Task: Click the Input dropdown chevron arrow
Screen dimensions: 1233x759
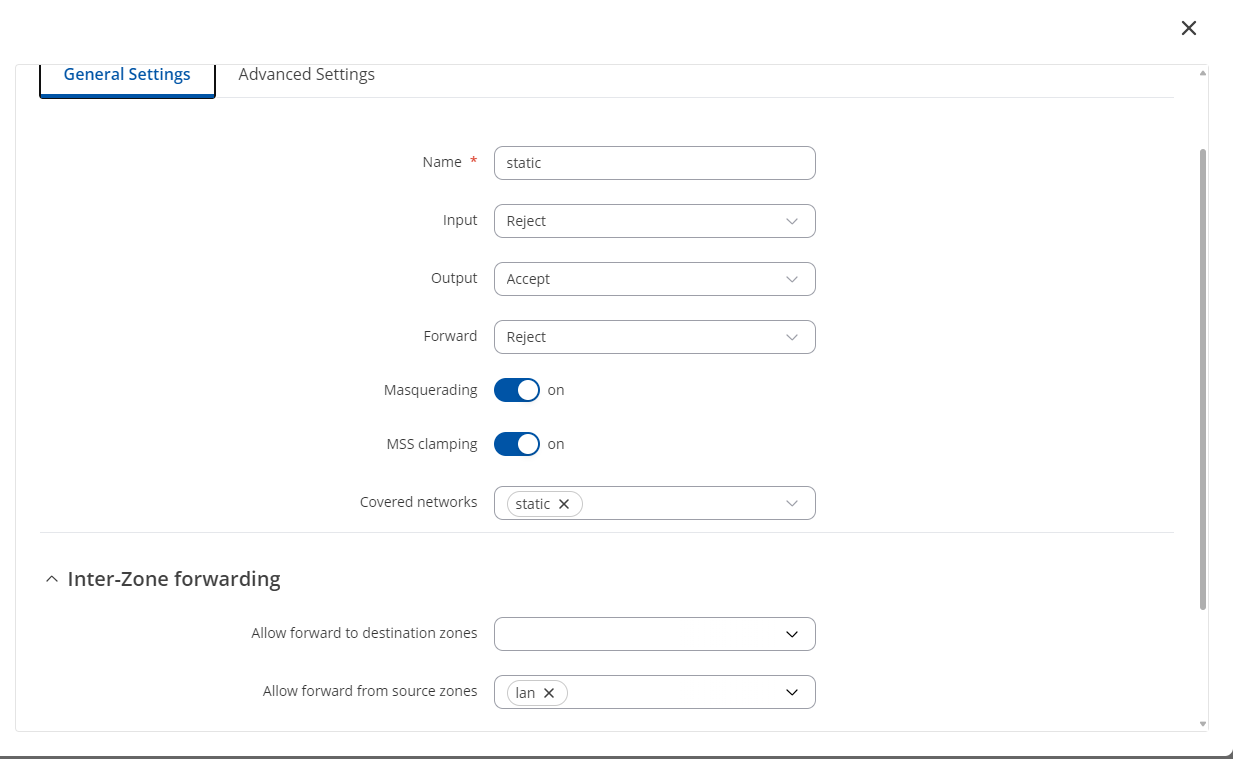Action: [792, 221]
